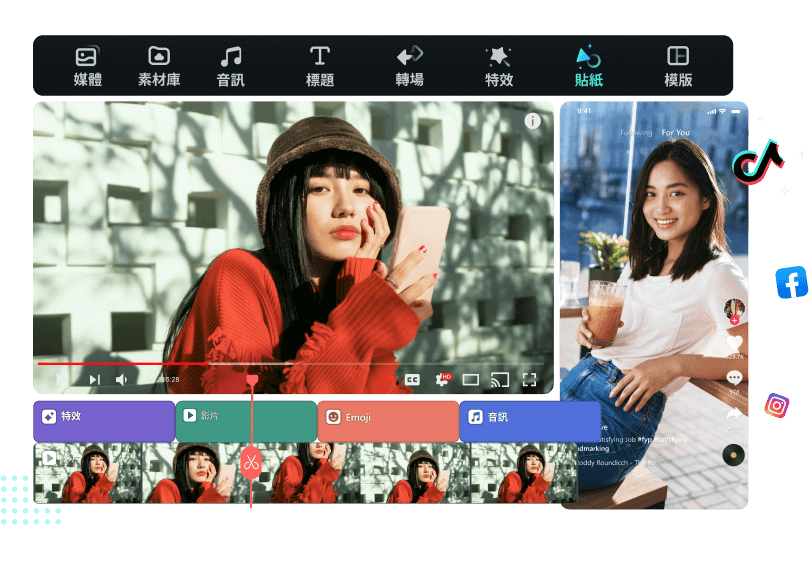Tap the heart like icon on TikTok preview
This screenshot has height=561, width=810.
click(734, 343)
